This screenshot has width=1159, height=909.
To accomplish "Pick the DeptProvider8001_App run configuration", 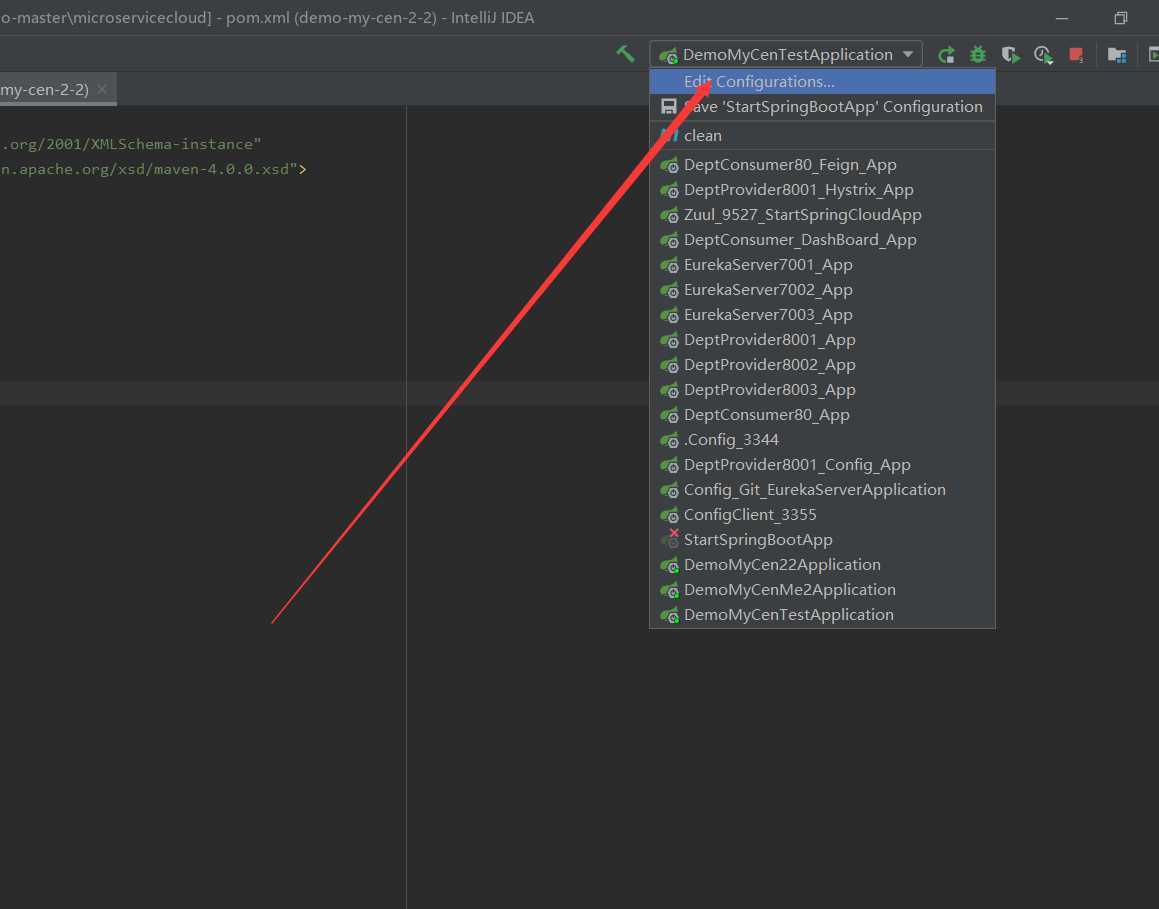I will pyautogui.click(x=822, y=340).
